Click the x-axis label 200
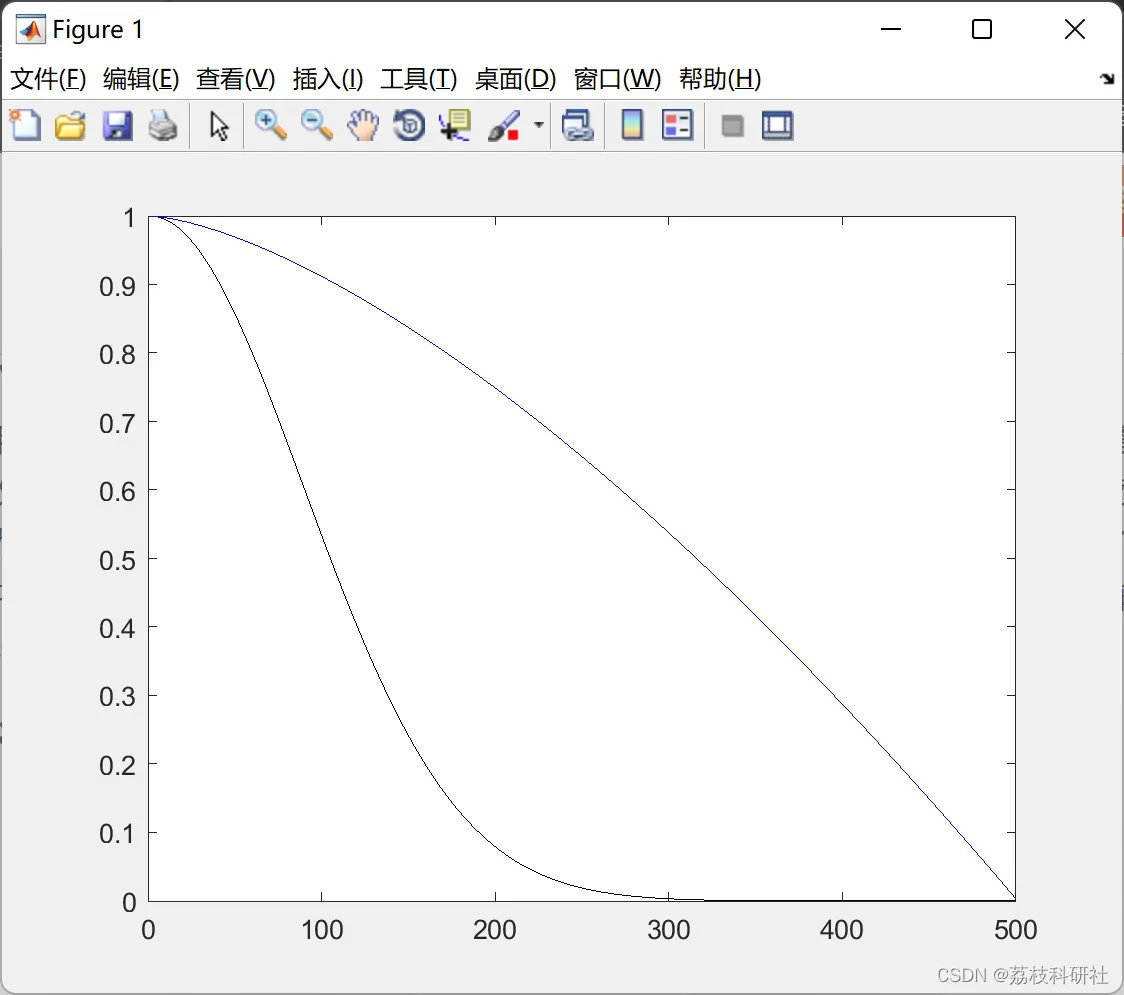1124x995 pixels. [495, 930]
